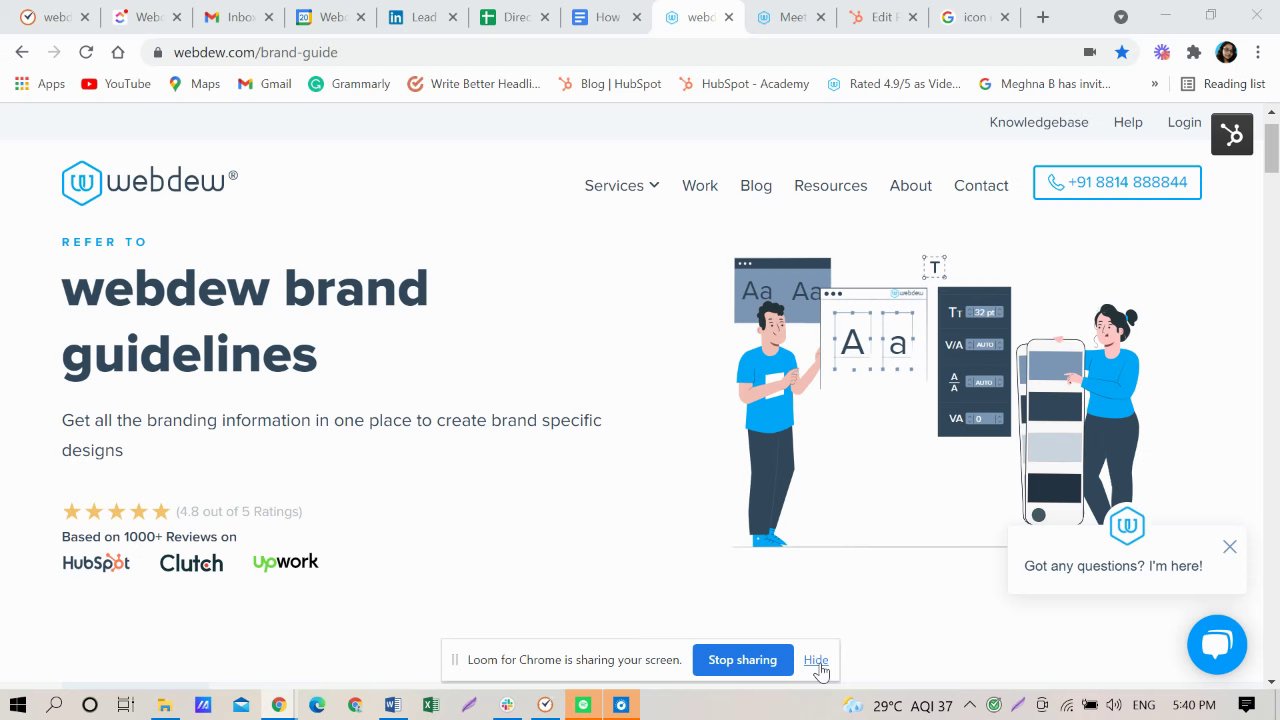Open the Apps bookmark shortcut

40,84
